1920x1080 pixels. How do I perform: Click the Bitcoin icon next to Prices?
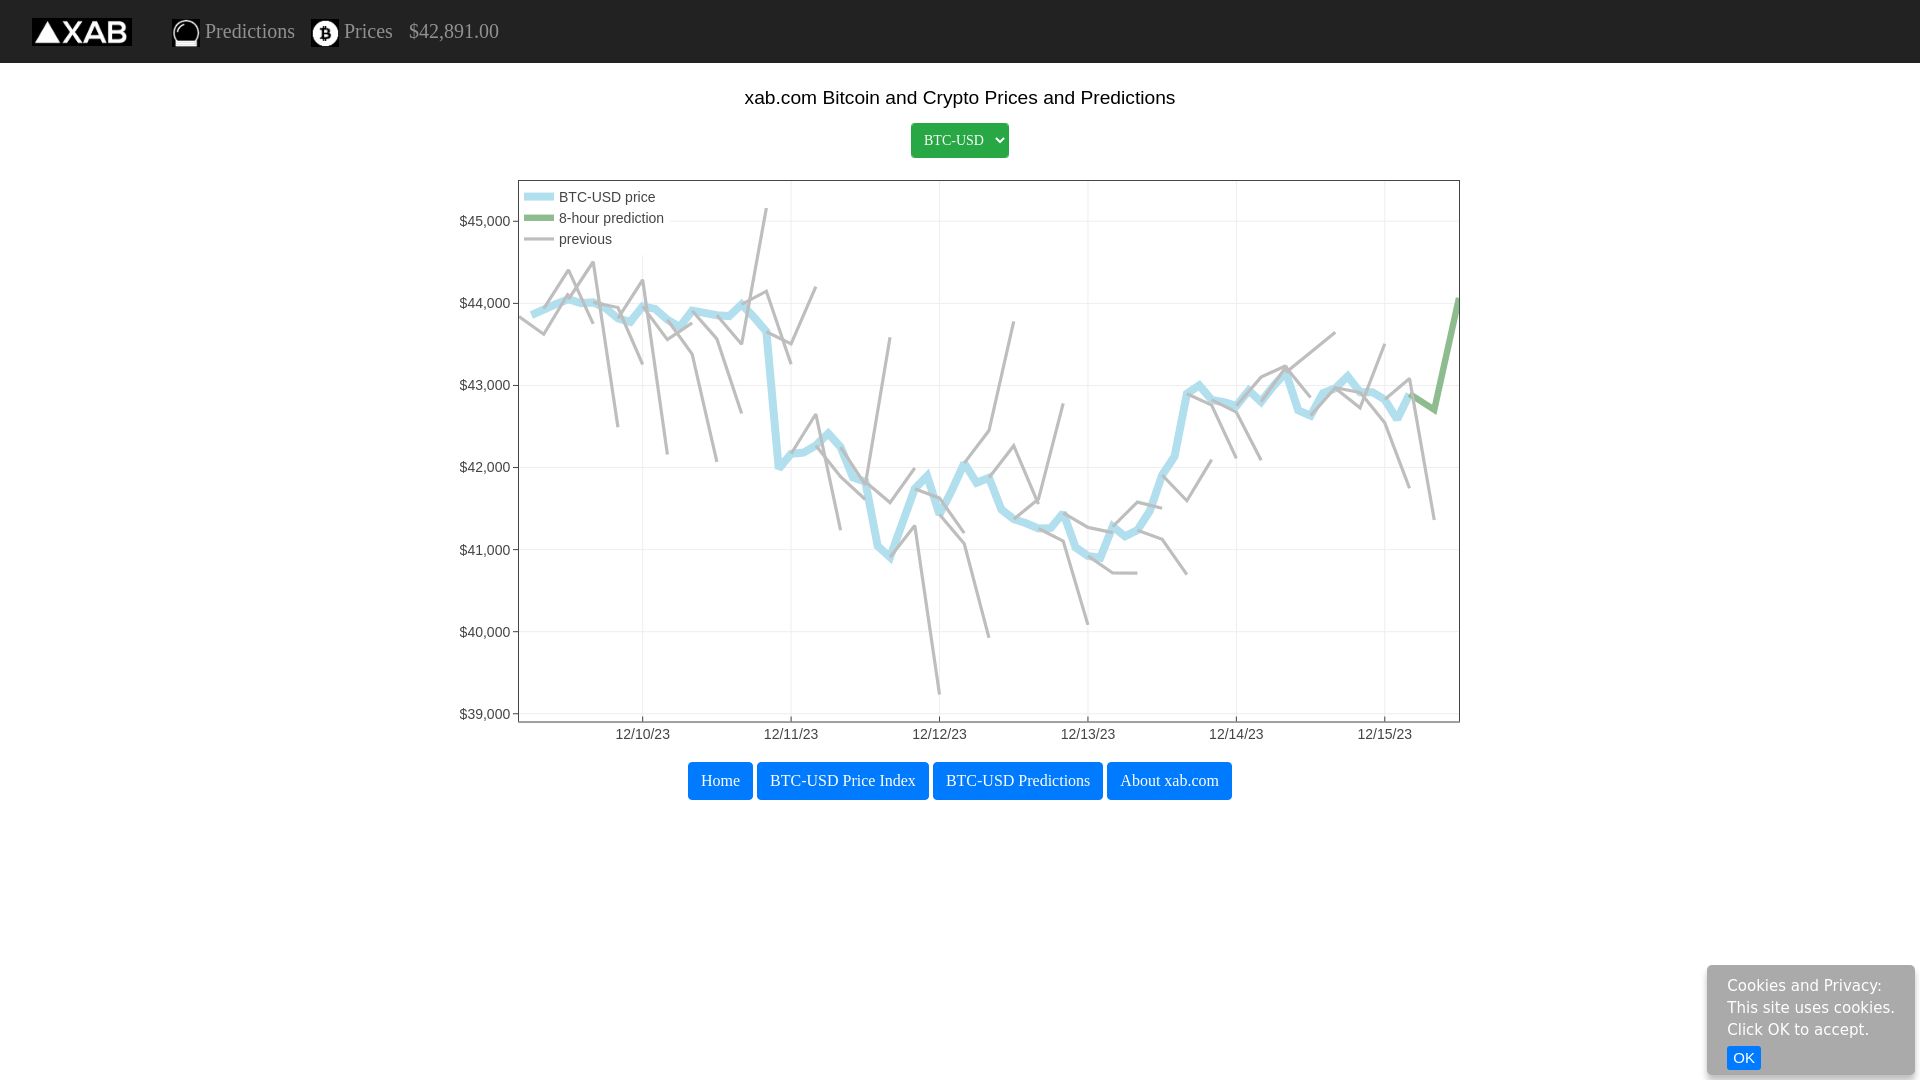(x=323, y=33)
